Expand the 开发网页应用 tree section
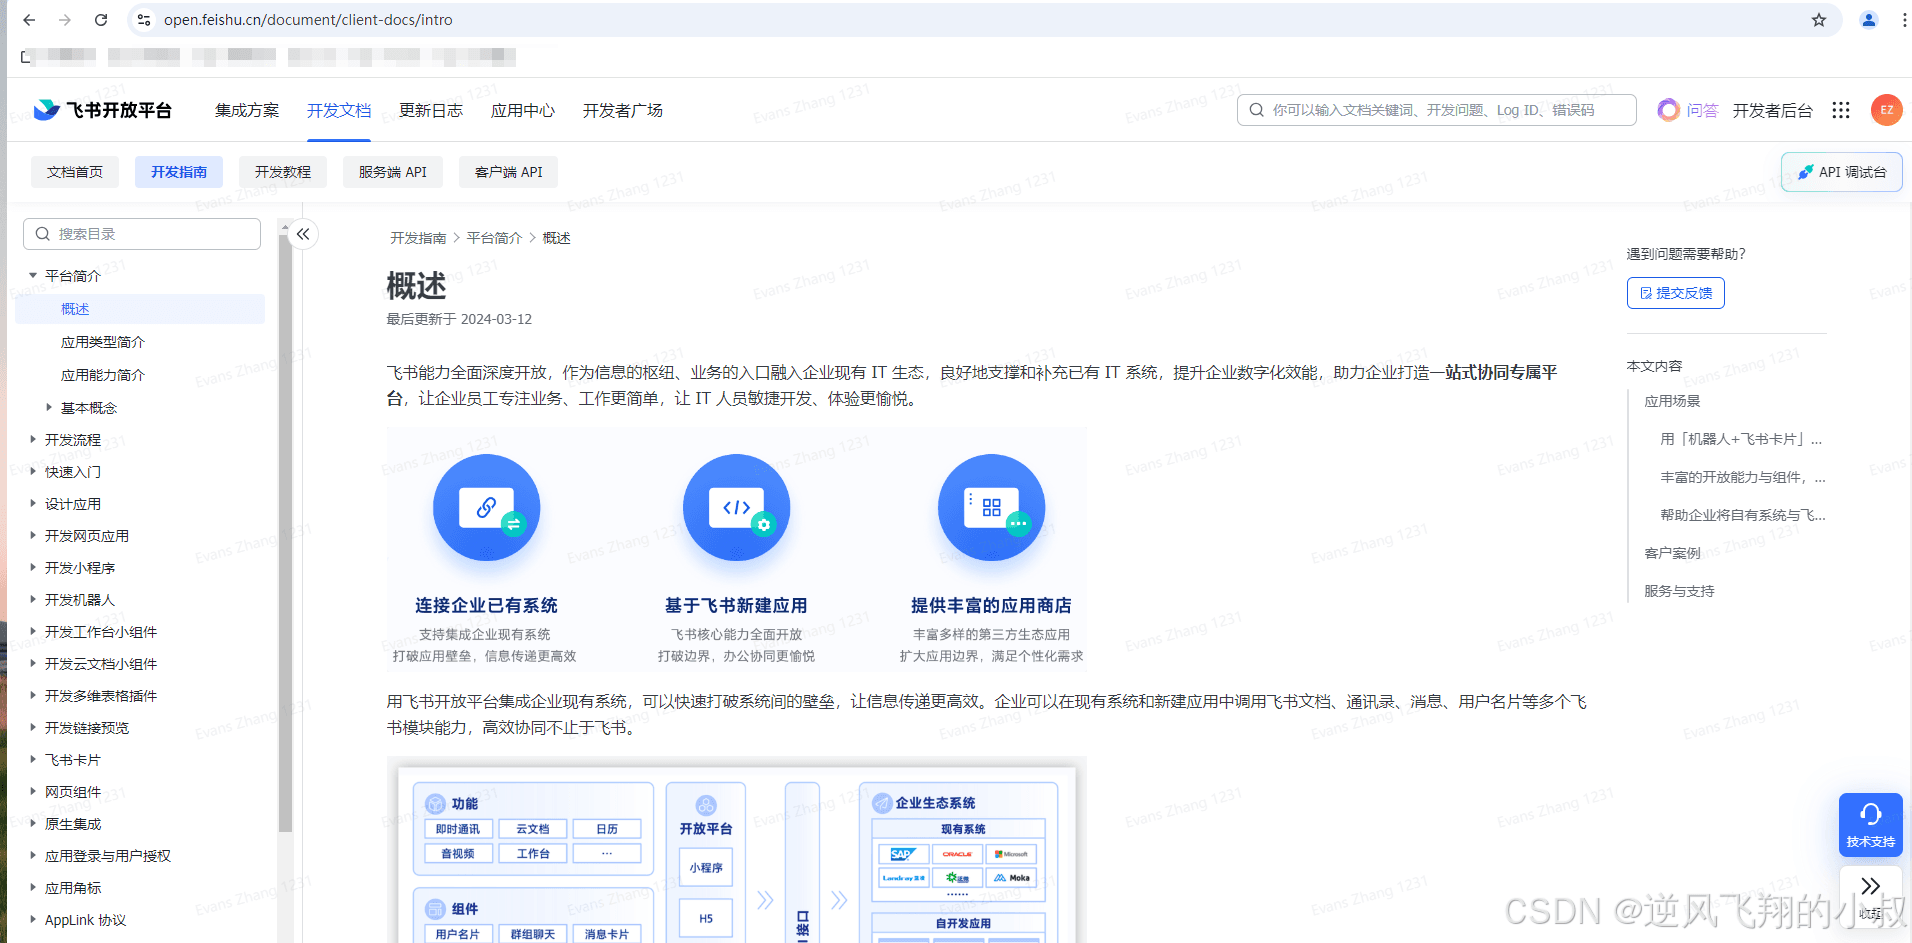This screenshot has width=1912, height=943. [x=33, y=536]
